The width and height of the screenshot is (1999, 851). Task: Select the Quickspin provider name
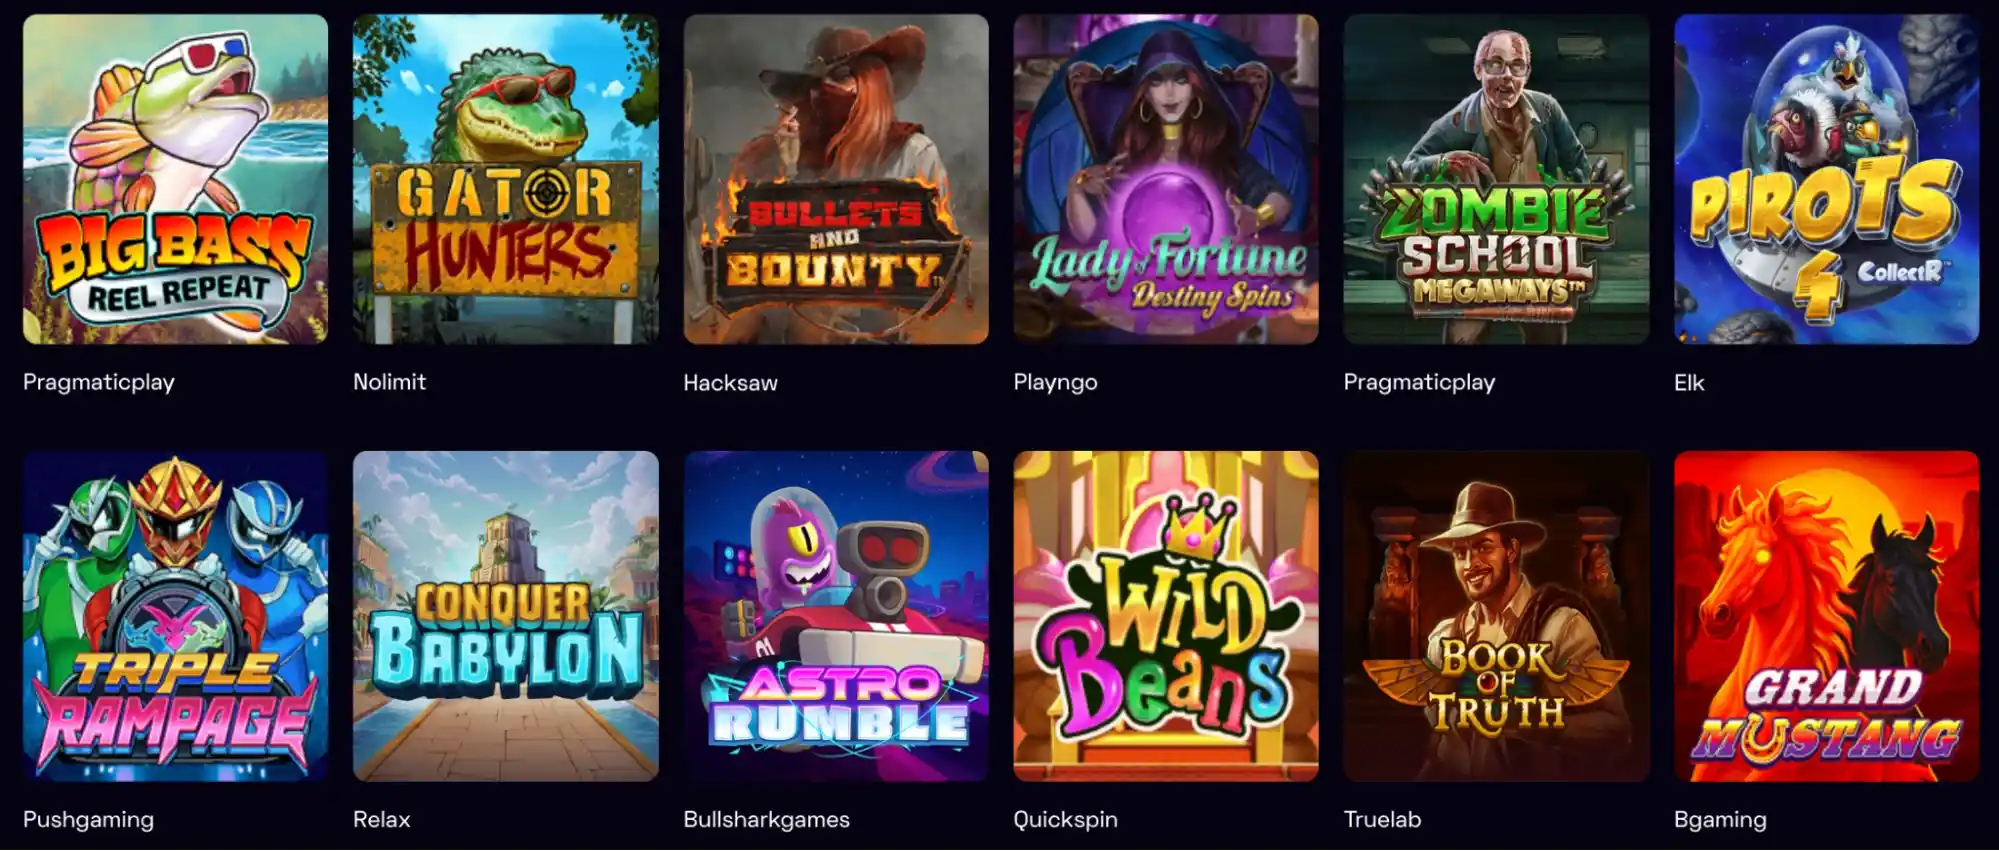1065,820
